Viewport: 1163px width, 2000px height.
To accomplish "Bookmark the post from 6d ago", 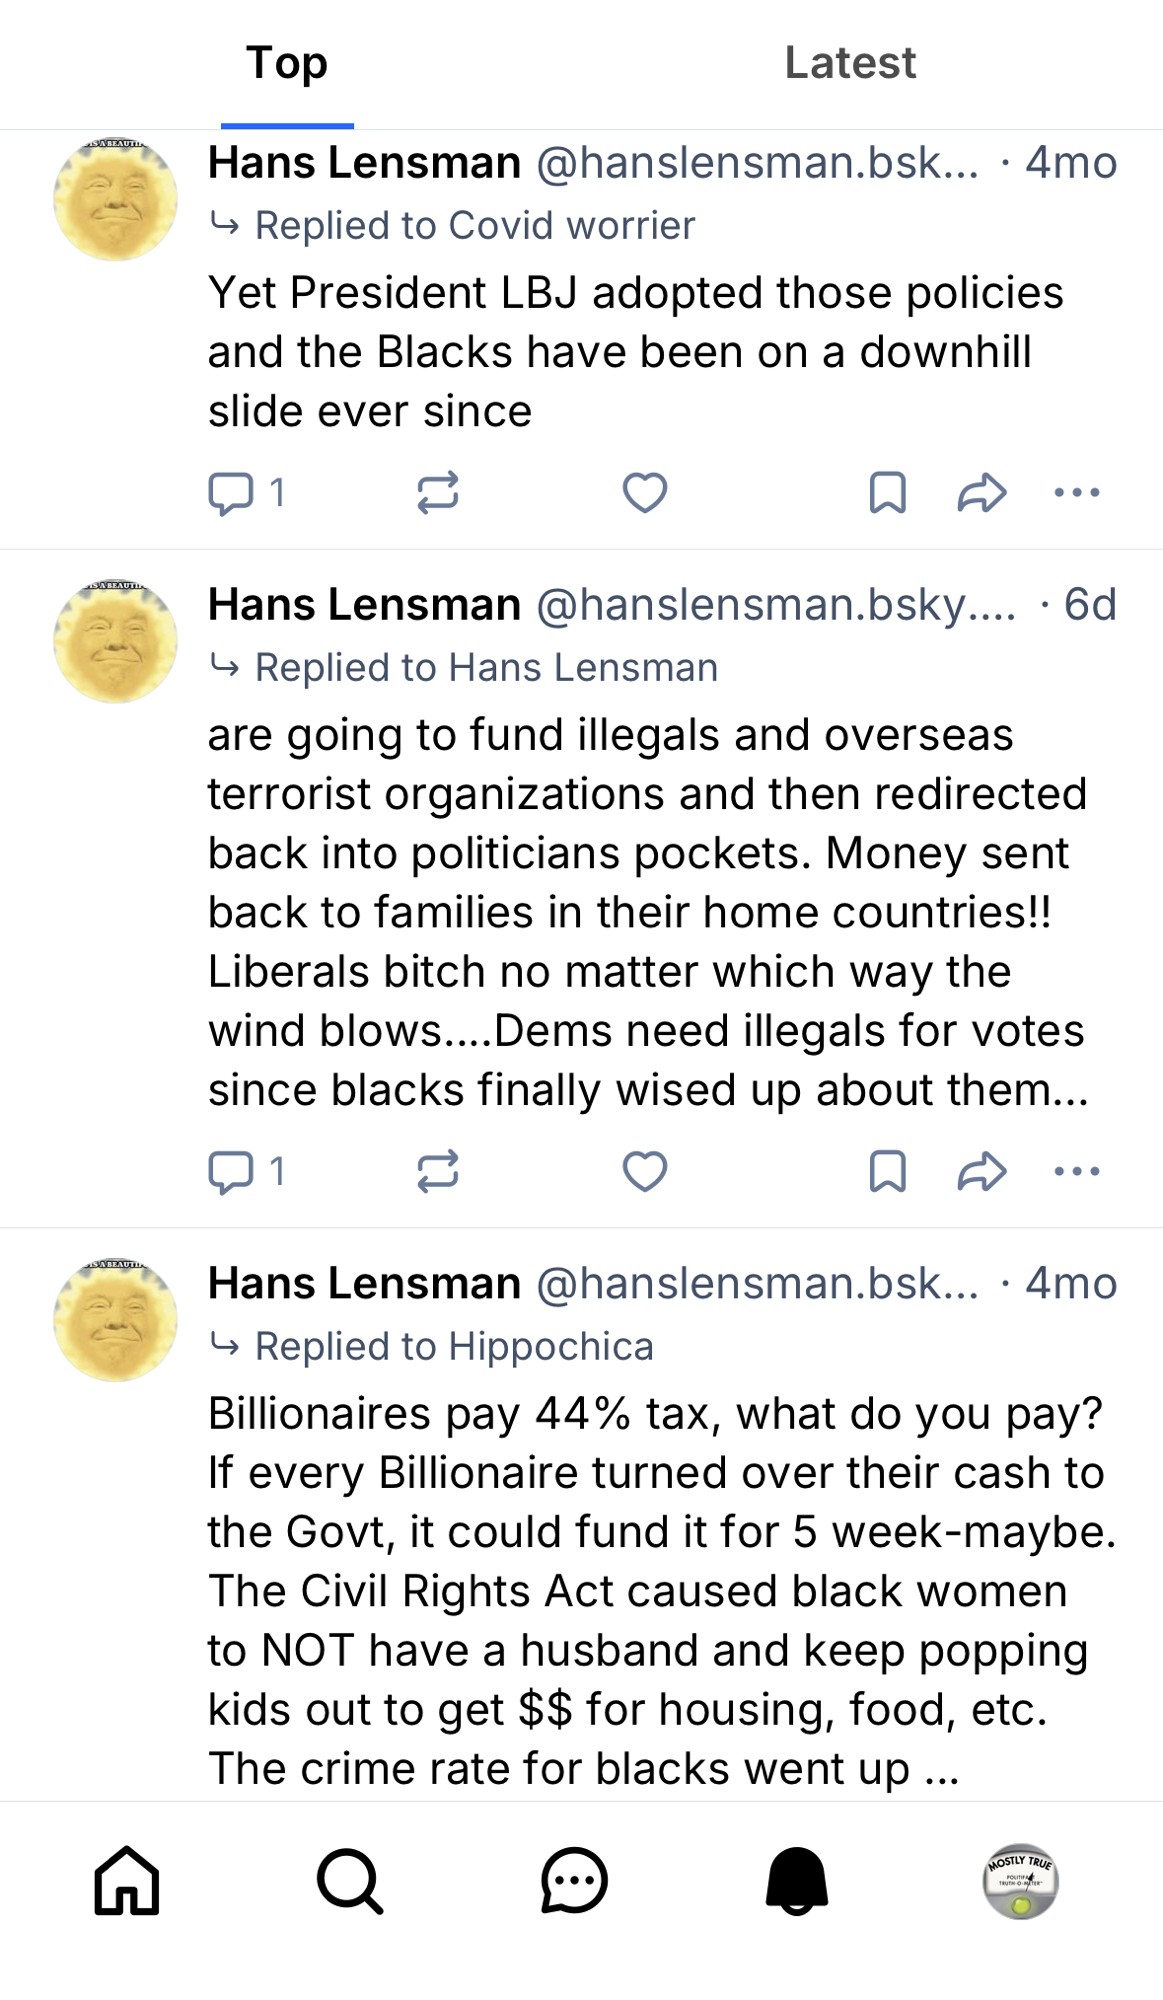I will point(887,1172).
